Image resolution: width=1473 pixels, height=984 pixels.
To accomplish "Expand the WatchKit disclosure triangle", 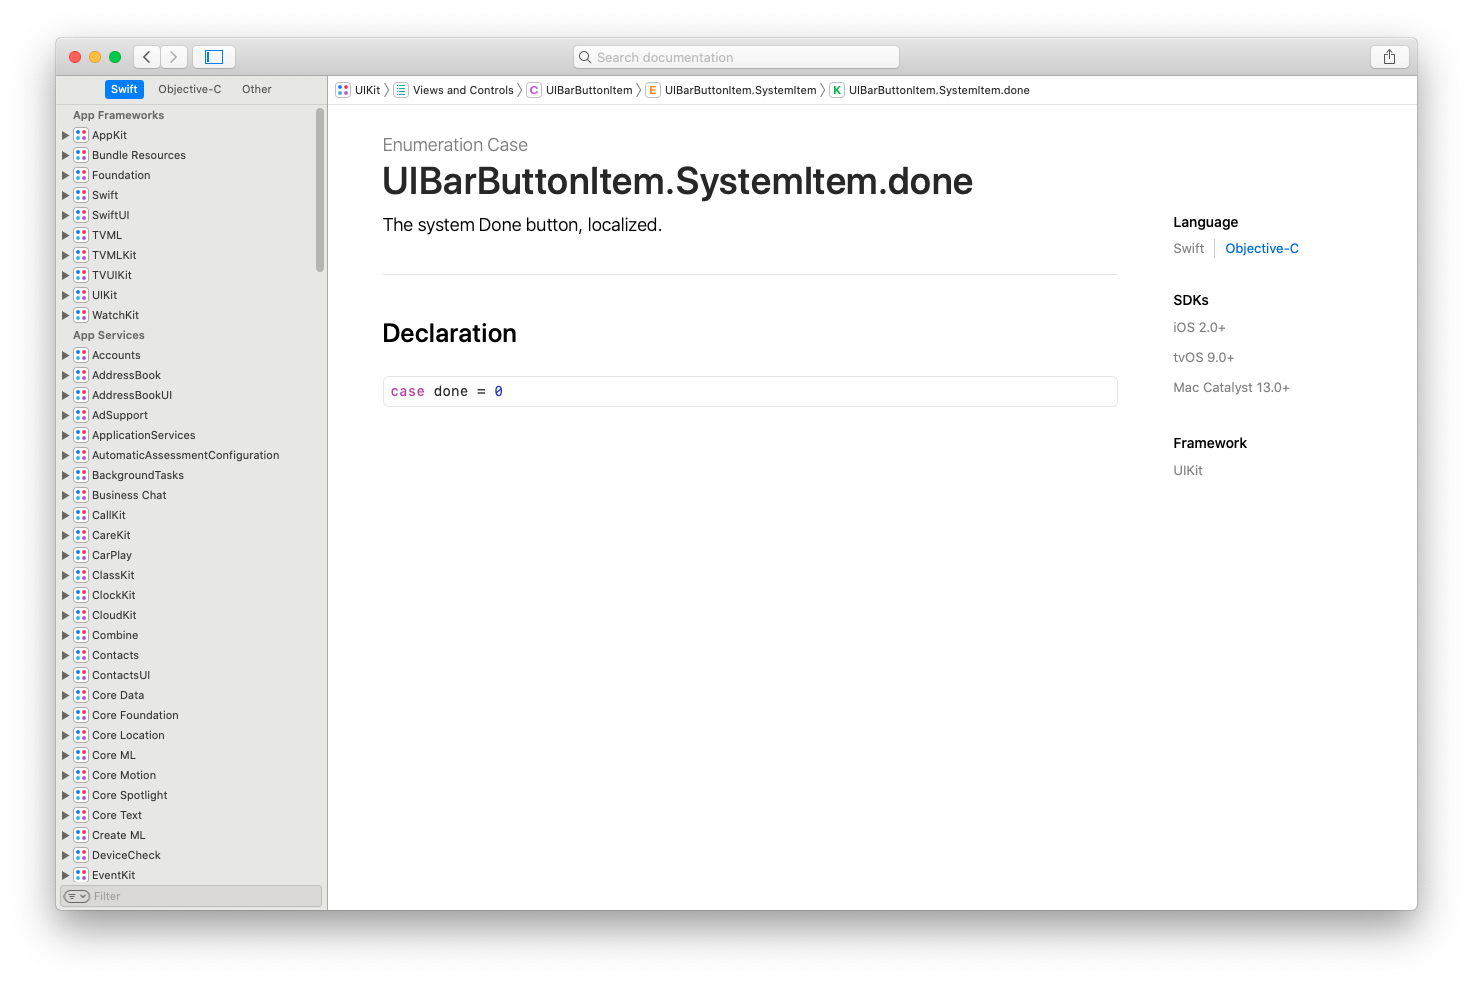I will 66,315.
